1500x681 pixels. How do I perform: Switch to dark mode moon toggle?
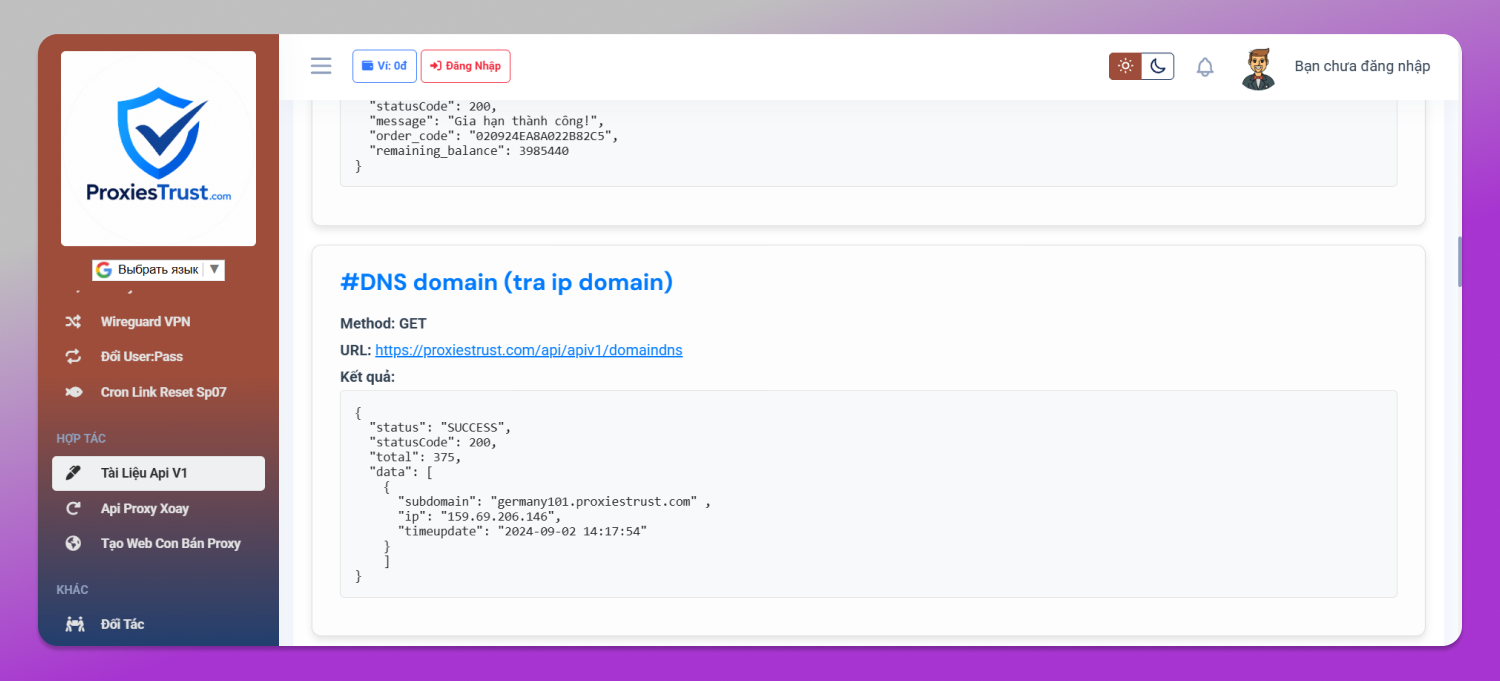pos(1158,66)
